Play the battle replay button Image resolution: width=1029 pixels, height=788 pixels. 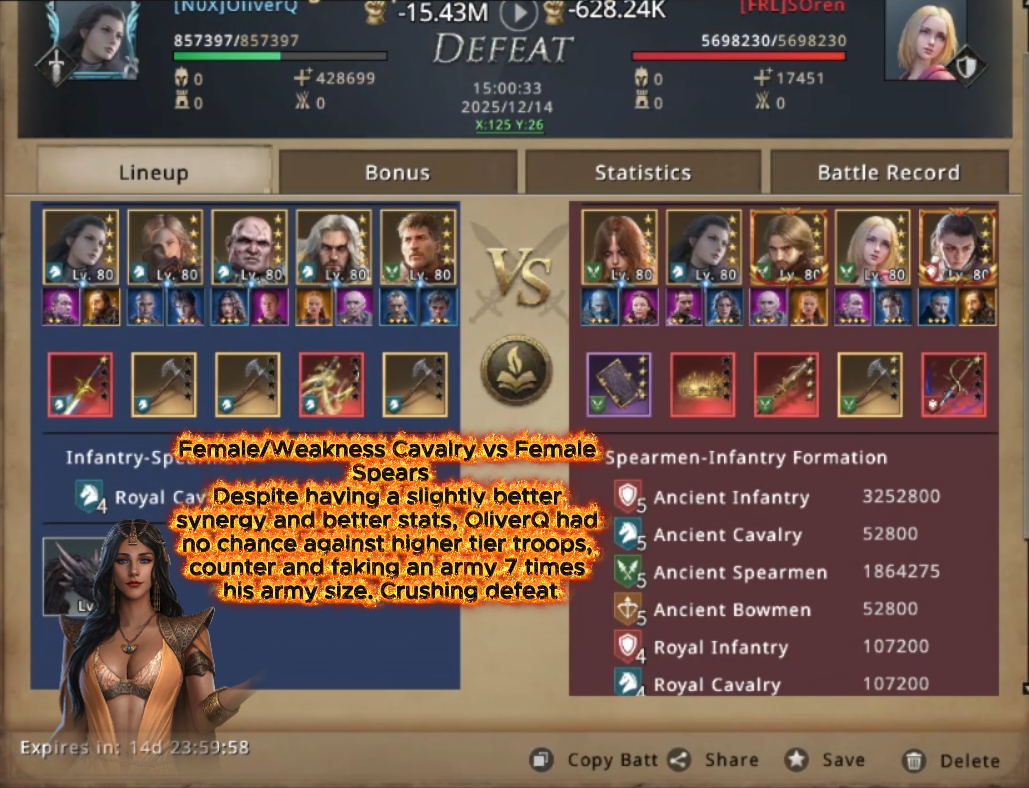(x=518, y=13)
